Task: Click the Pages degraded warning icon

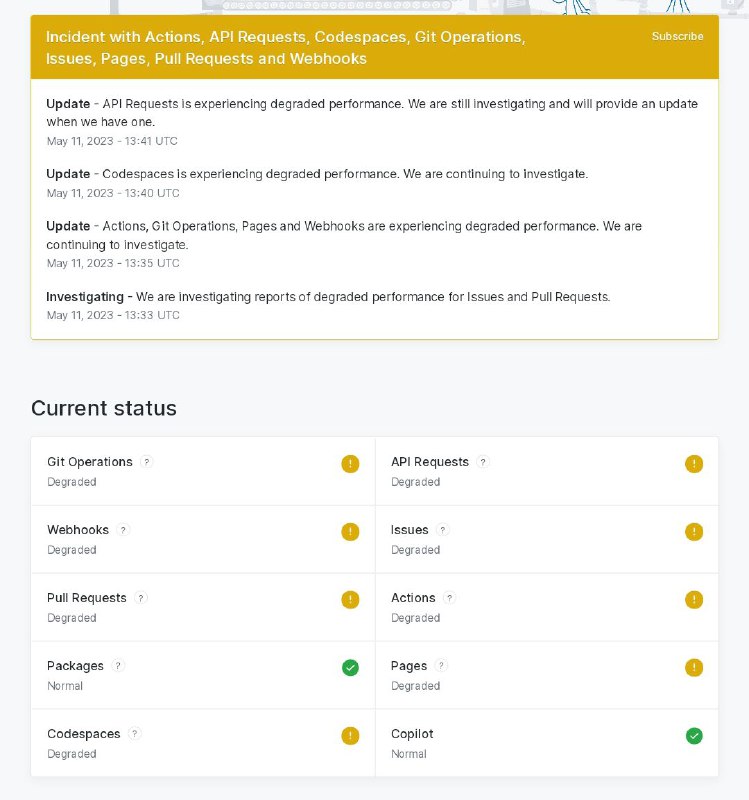Action: point(694,667)
